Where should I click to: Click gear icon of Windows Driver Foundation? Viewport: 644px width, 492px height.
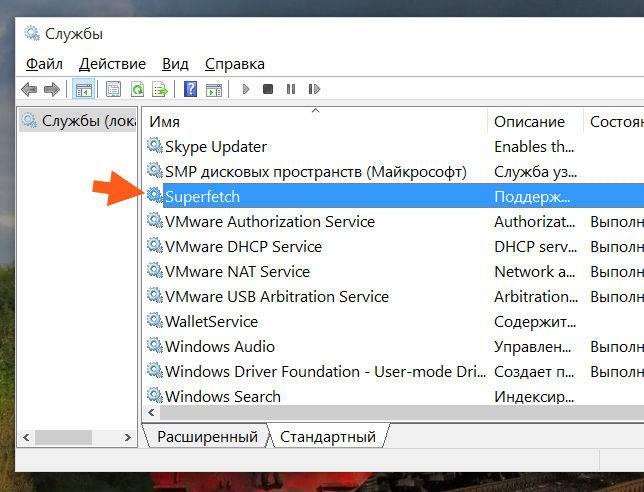point(155,370)
